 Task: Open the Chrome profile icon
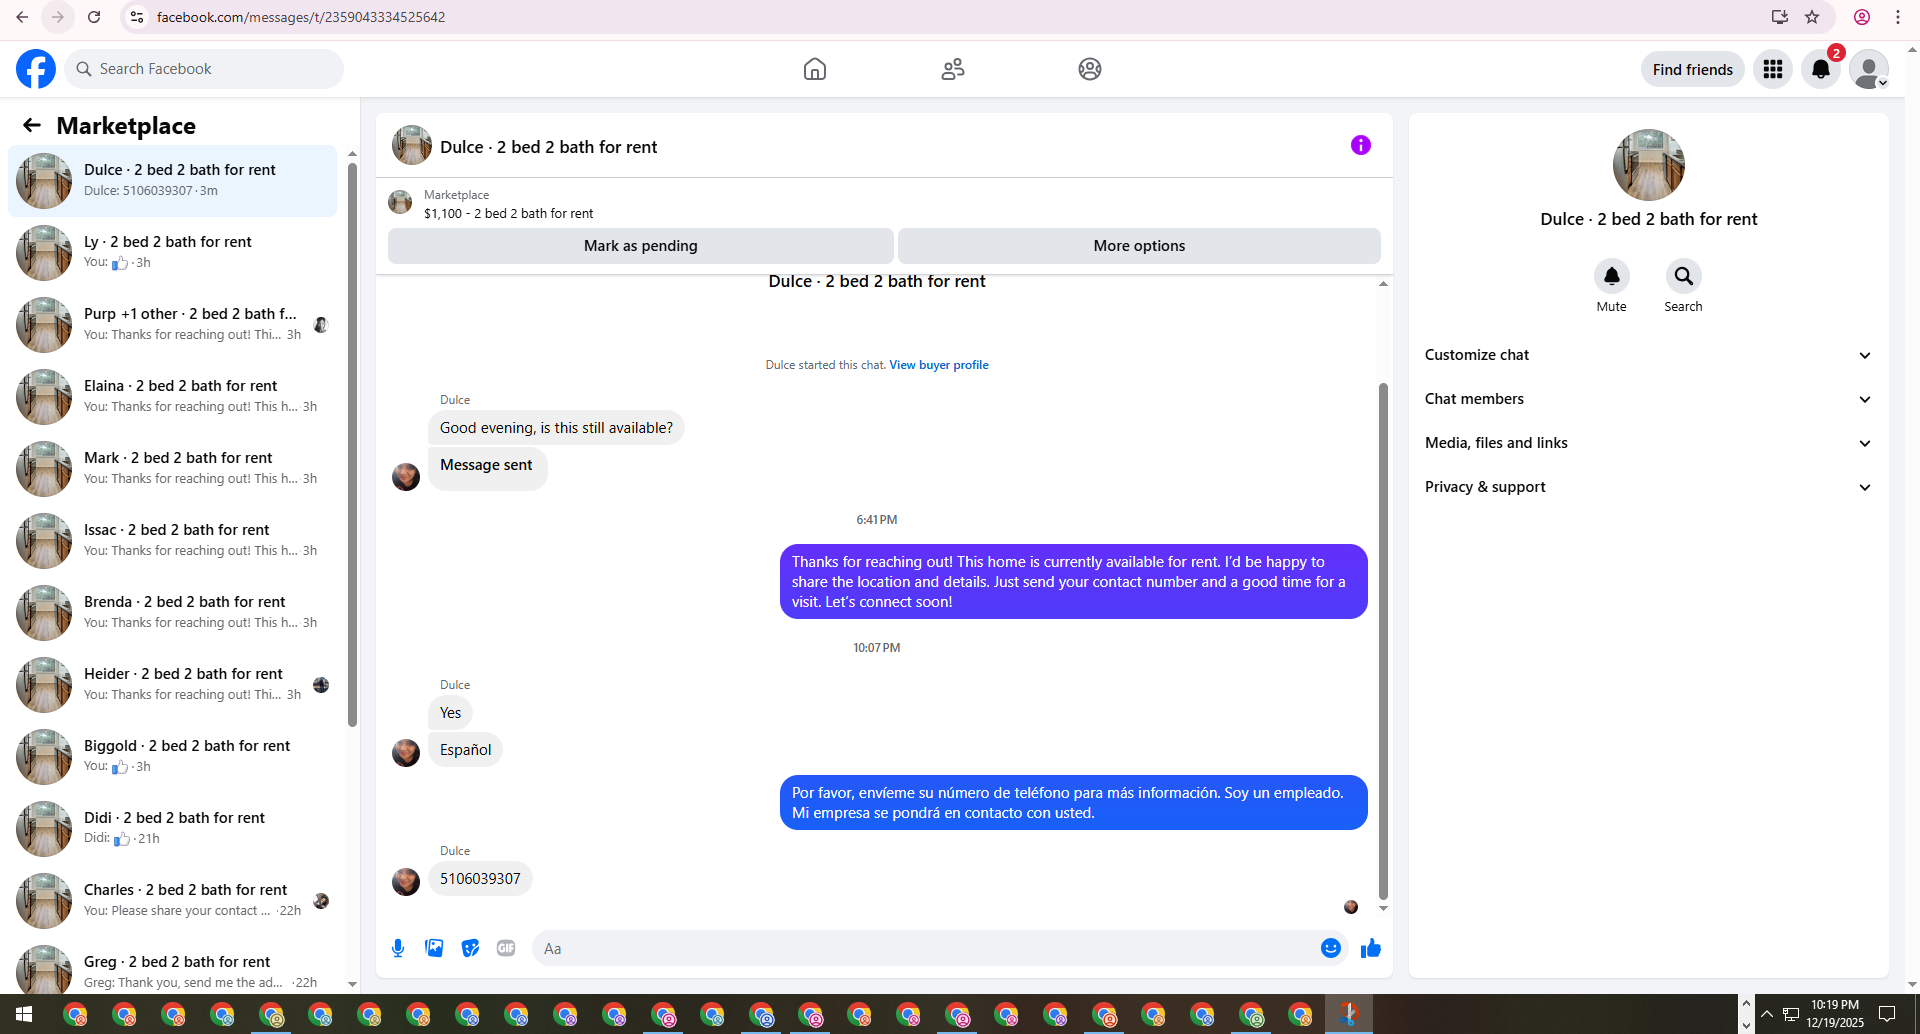[1862, 17]
